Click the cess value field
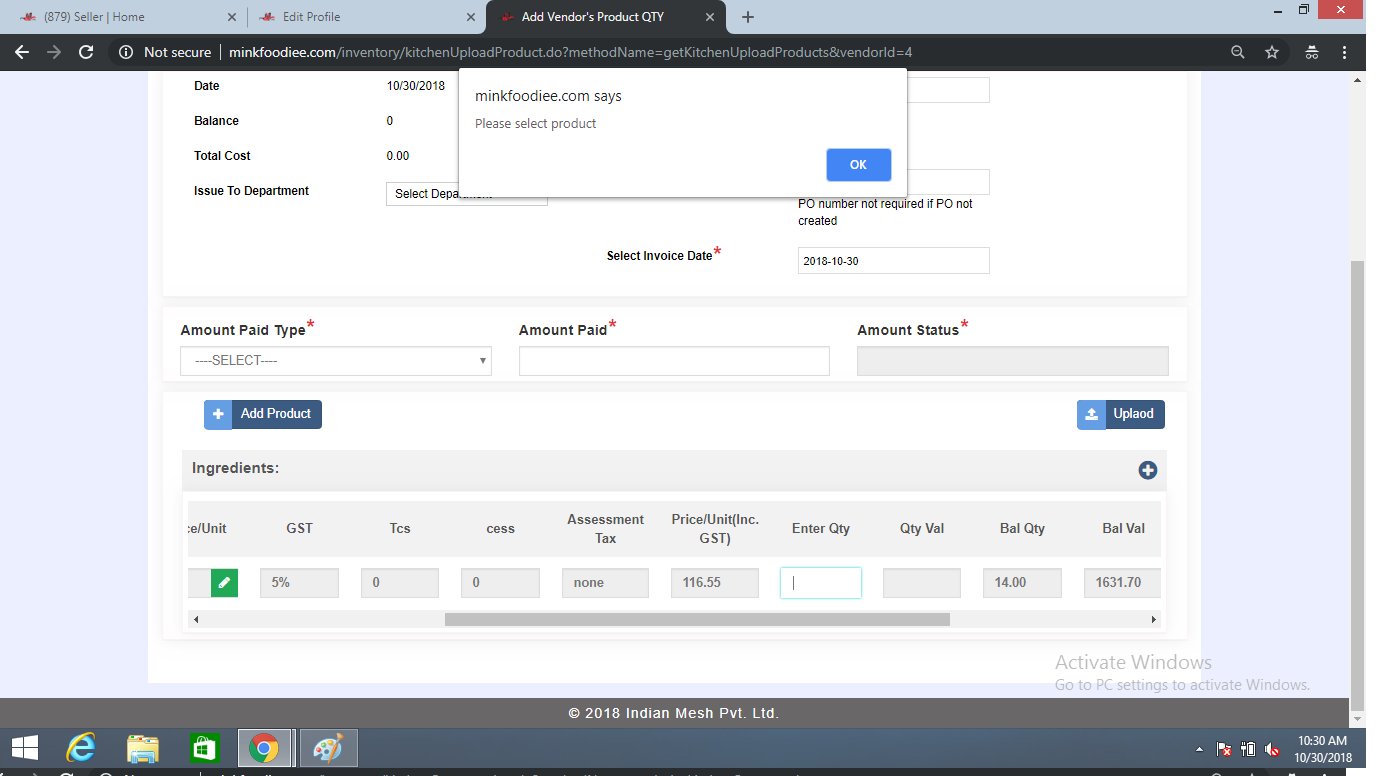 click(x=500, y=583)
